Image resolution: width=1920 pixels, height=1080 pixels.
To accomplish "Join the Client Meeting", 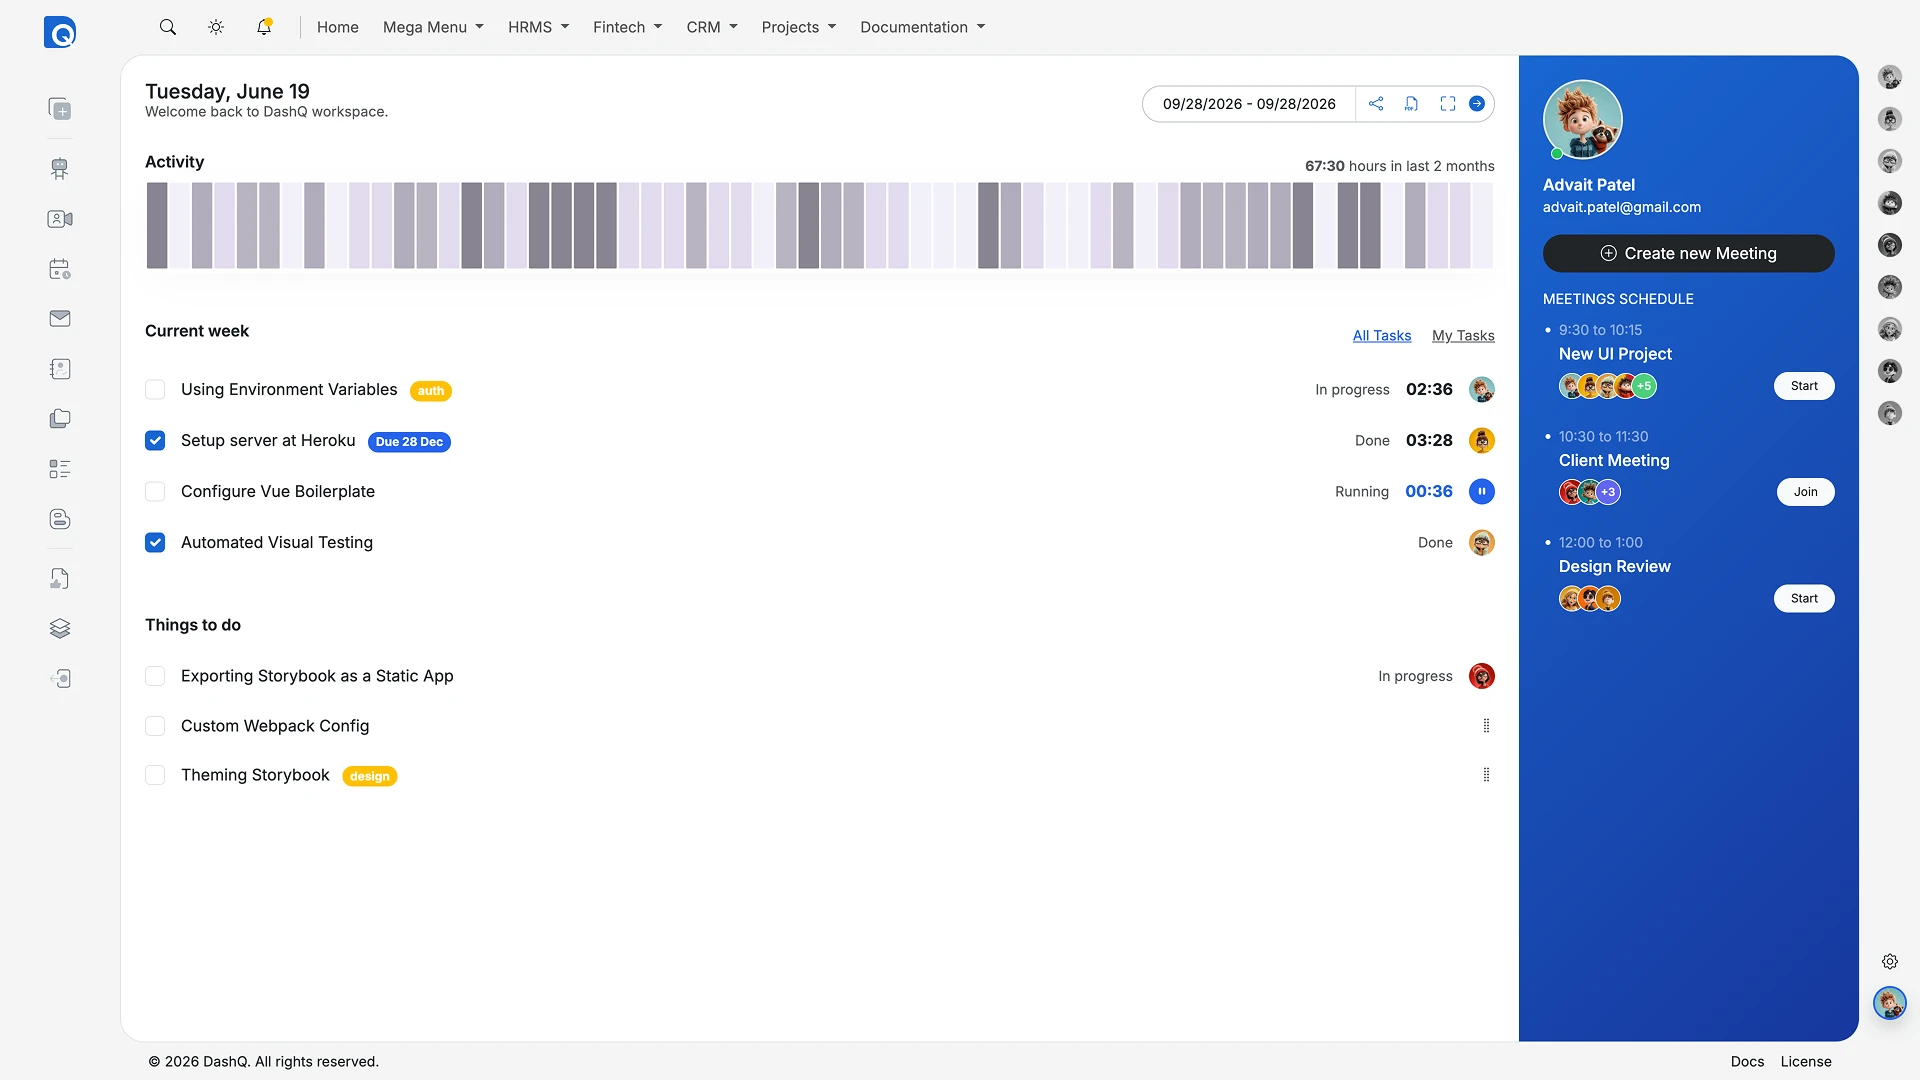I will 1805,492.
